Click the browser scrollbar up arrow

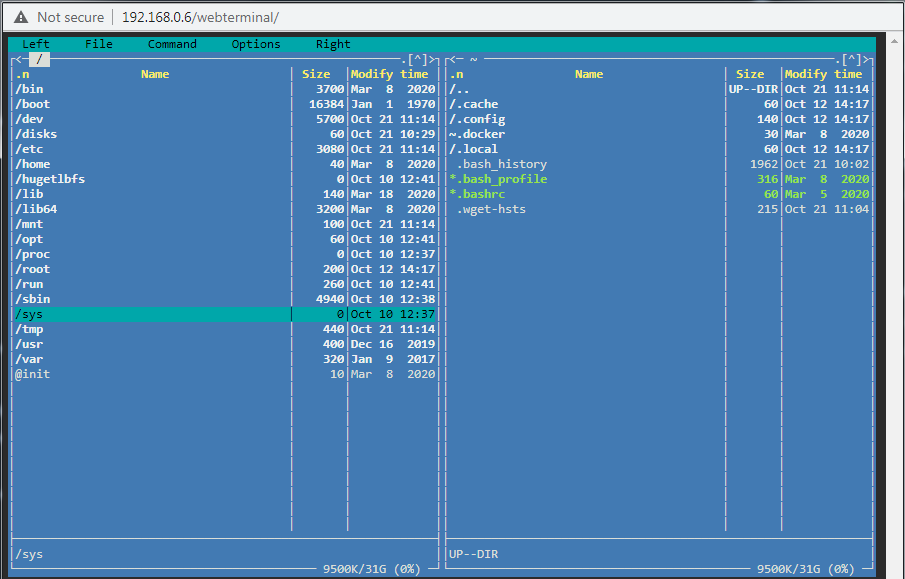(895, 42)
